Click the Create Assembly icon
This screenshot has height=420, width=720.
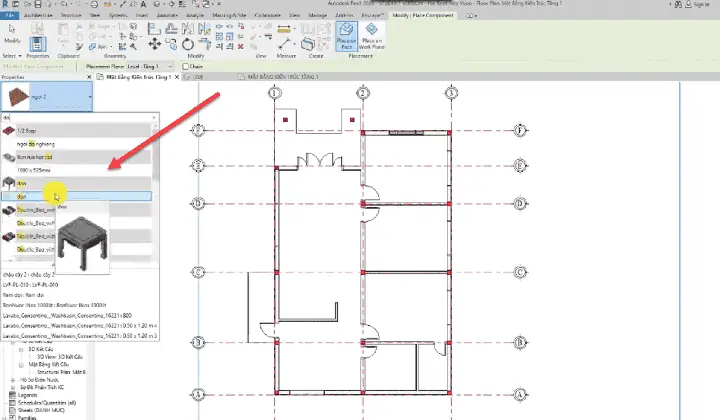point(307,44)
